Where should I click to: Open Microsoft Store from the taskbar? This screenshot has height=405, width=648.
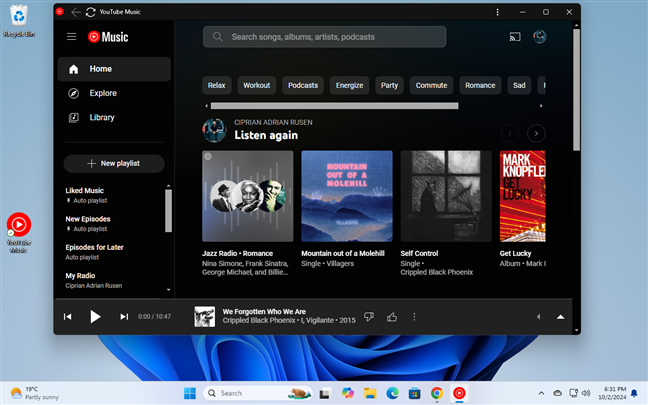pos(415,393)
